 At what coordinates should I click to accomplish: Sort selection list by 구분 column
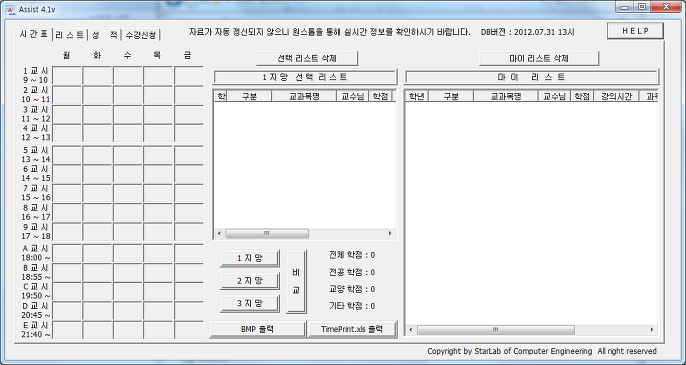(x=249, y=96)
